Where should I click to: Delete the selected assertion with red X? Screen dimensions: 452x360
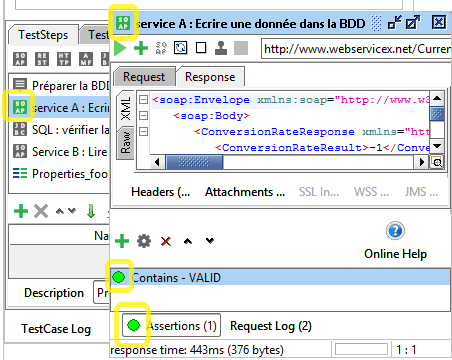point(166,241)
